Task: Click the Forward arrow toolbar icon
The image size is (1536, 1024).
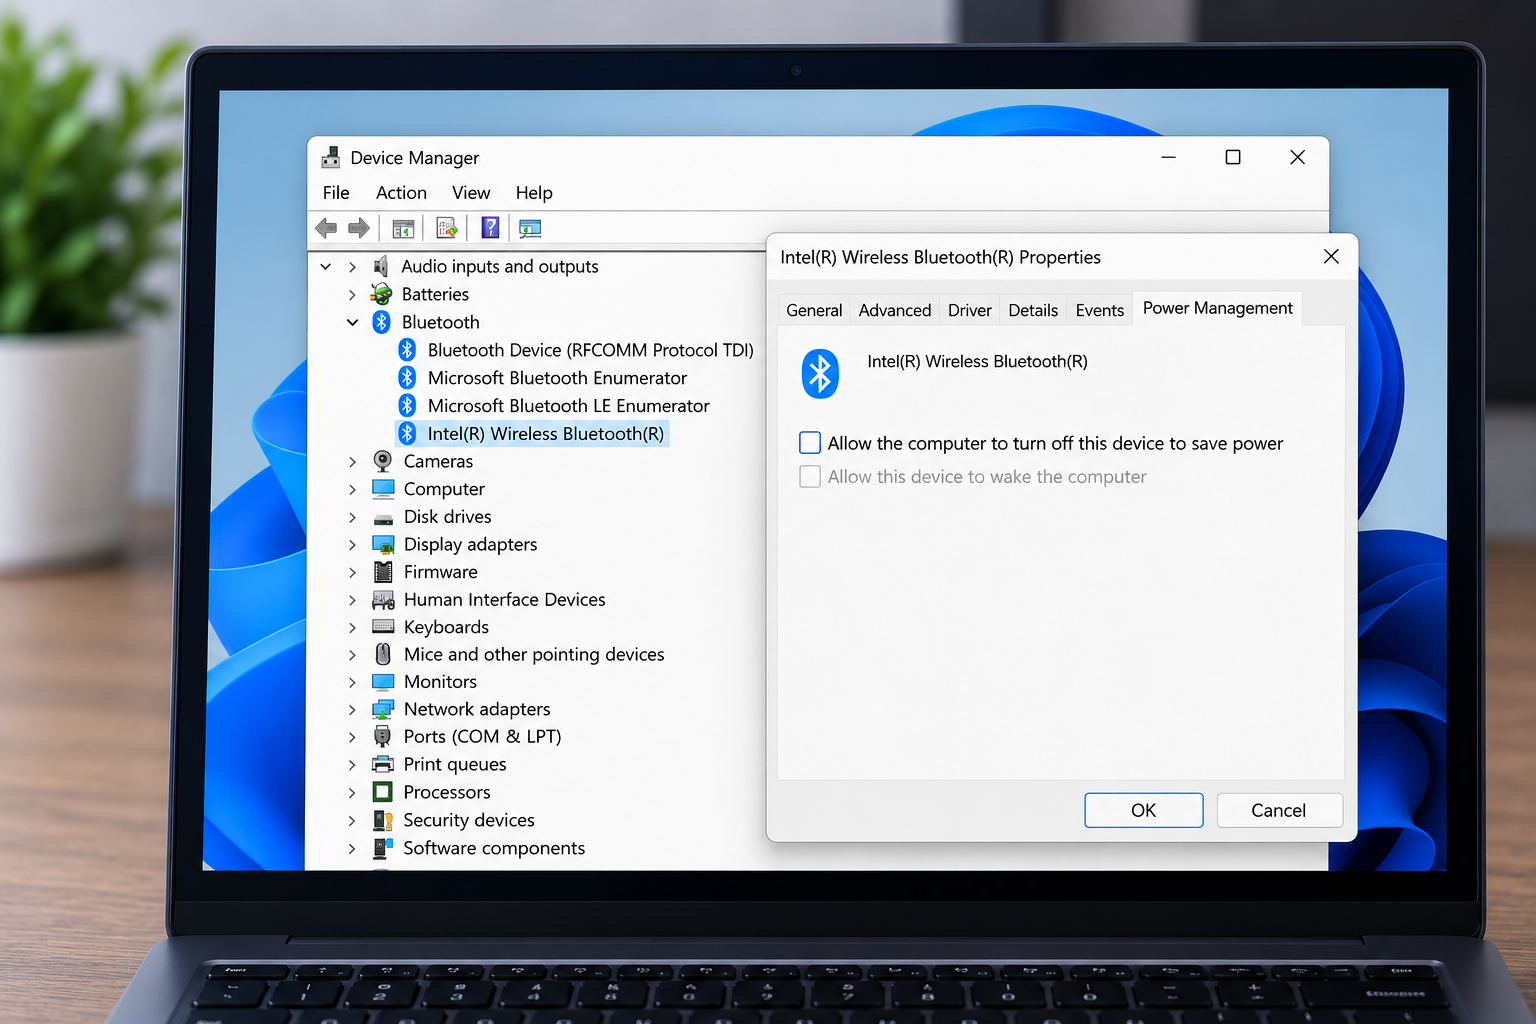Action: [x=359, y=229]
